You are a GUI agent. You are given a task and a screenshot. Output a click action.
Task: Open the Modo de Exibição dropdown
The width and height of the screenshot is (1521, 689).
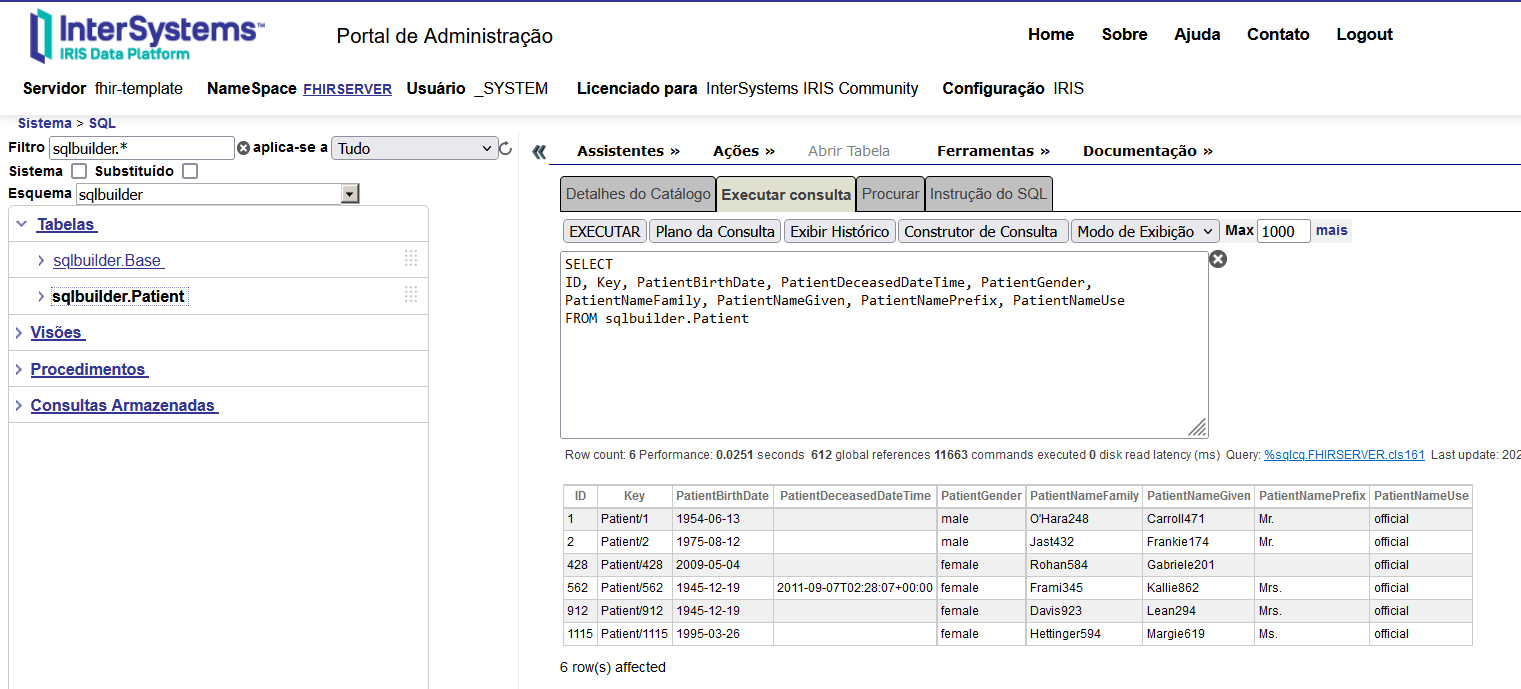click(1145, 231)
